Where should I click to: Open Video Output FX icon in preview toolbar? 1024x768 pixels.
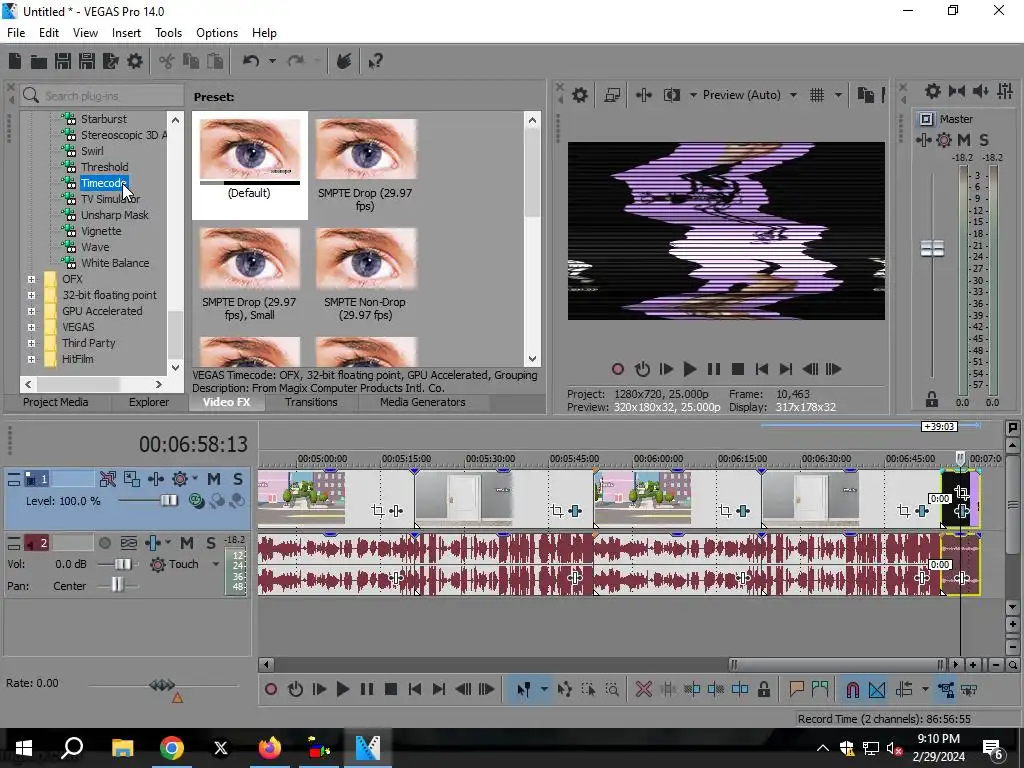643,95
